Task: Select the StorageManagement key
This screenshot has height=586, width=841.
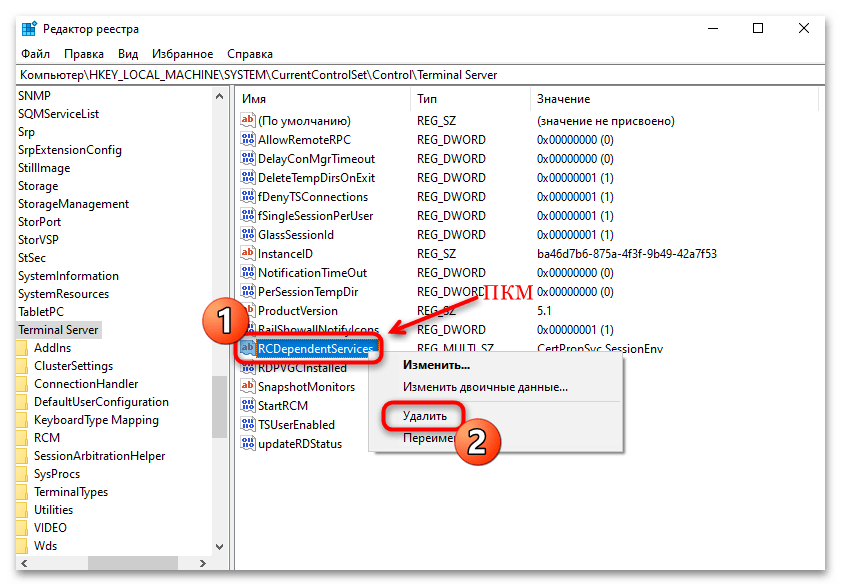Action: [x=73, y=204]
